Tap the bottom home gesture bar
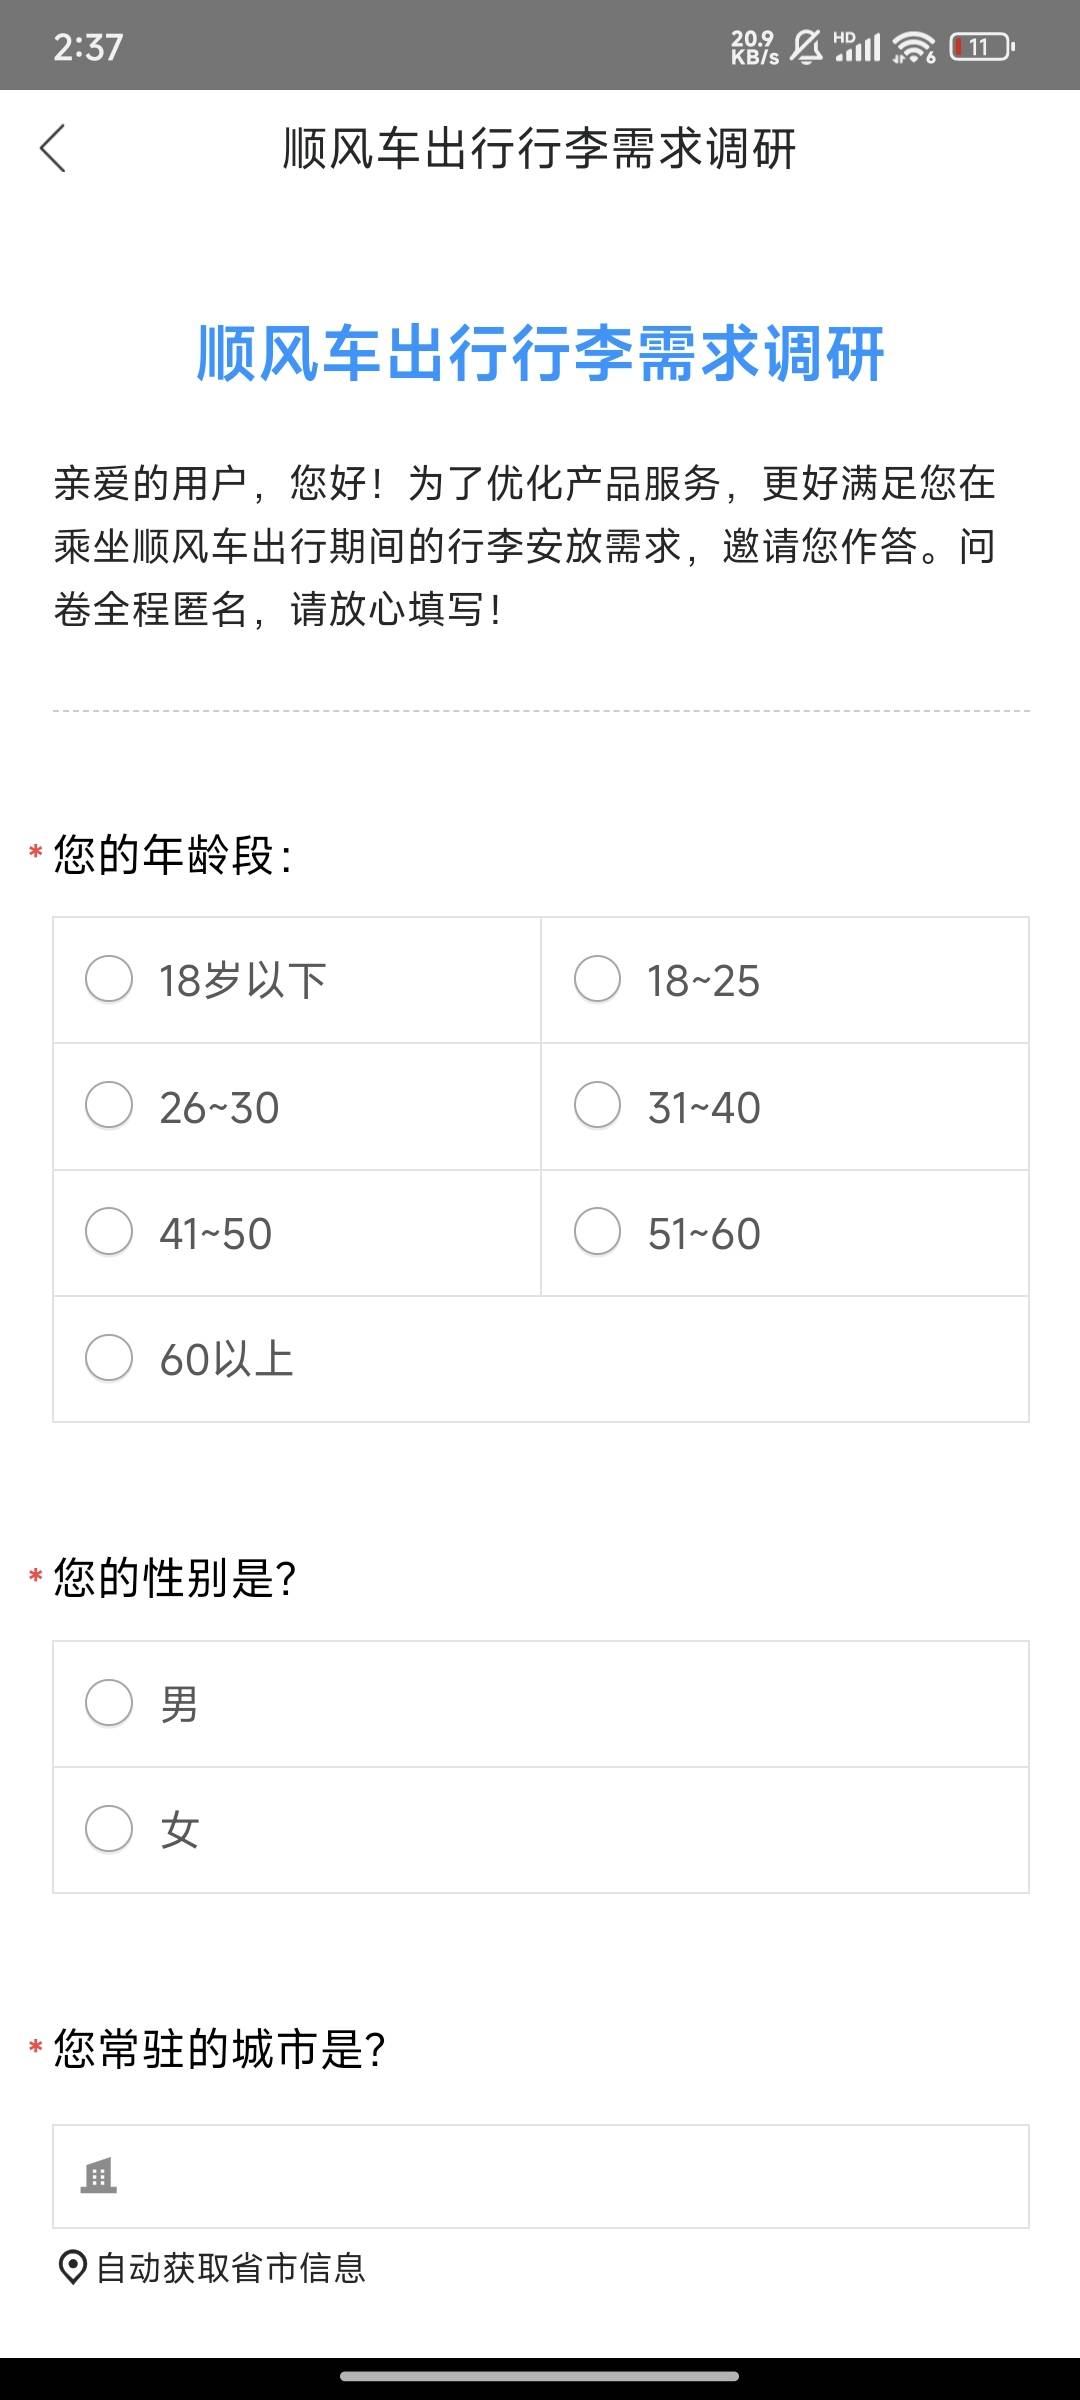This screenshot has width=1080, height=2400. (540, 2376)
